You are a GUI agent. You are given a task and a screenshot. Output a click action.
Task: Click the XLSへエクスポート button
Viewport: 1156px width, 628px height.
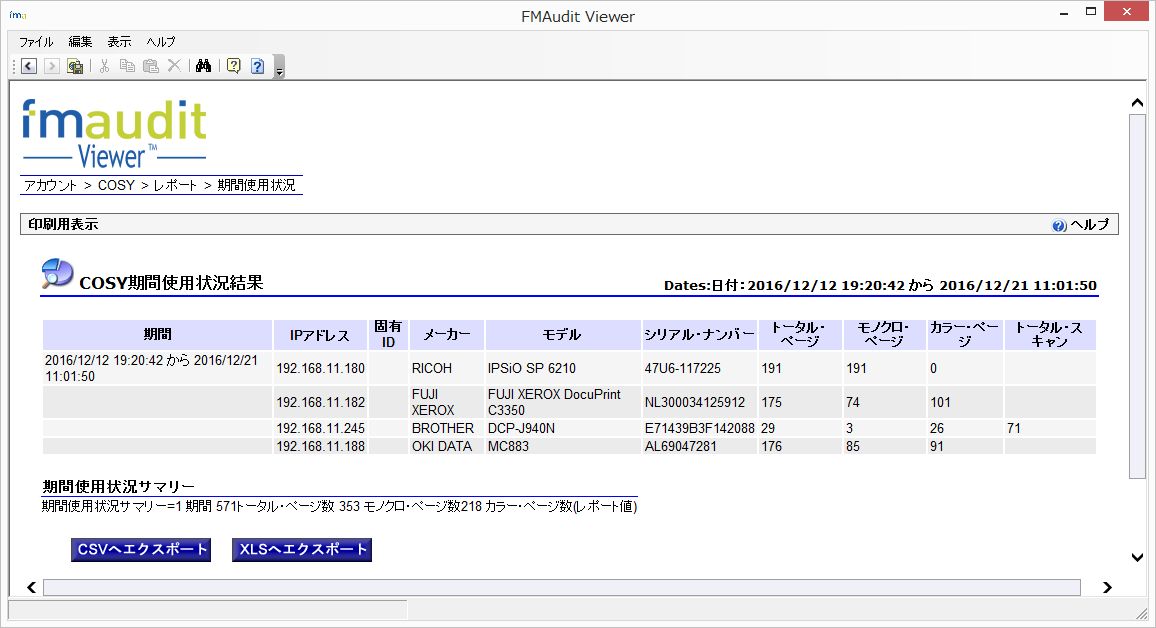[x=302, y=549]
